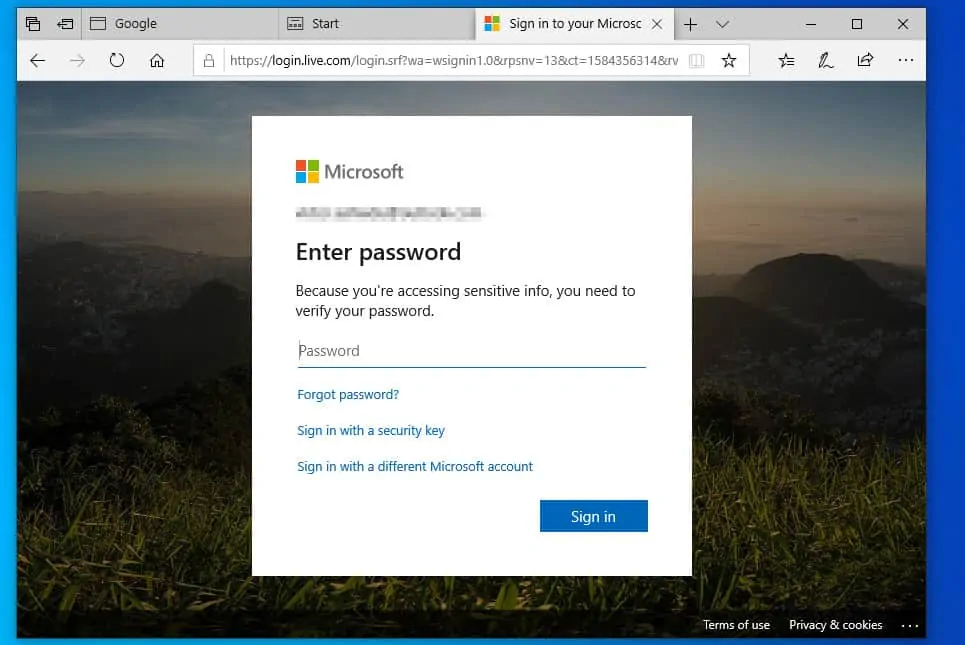Set these tabs aside icon
Viewport: 965px width, 645px height.
(65, 24)
